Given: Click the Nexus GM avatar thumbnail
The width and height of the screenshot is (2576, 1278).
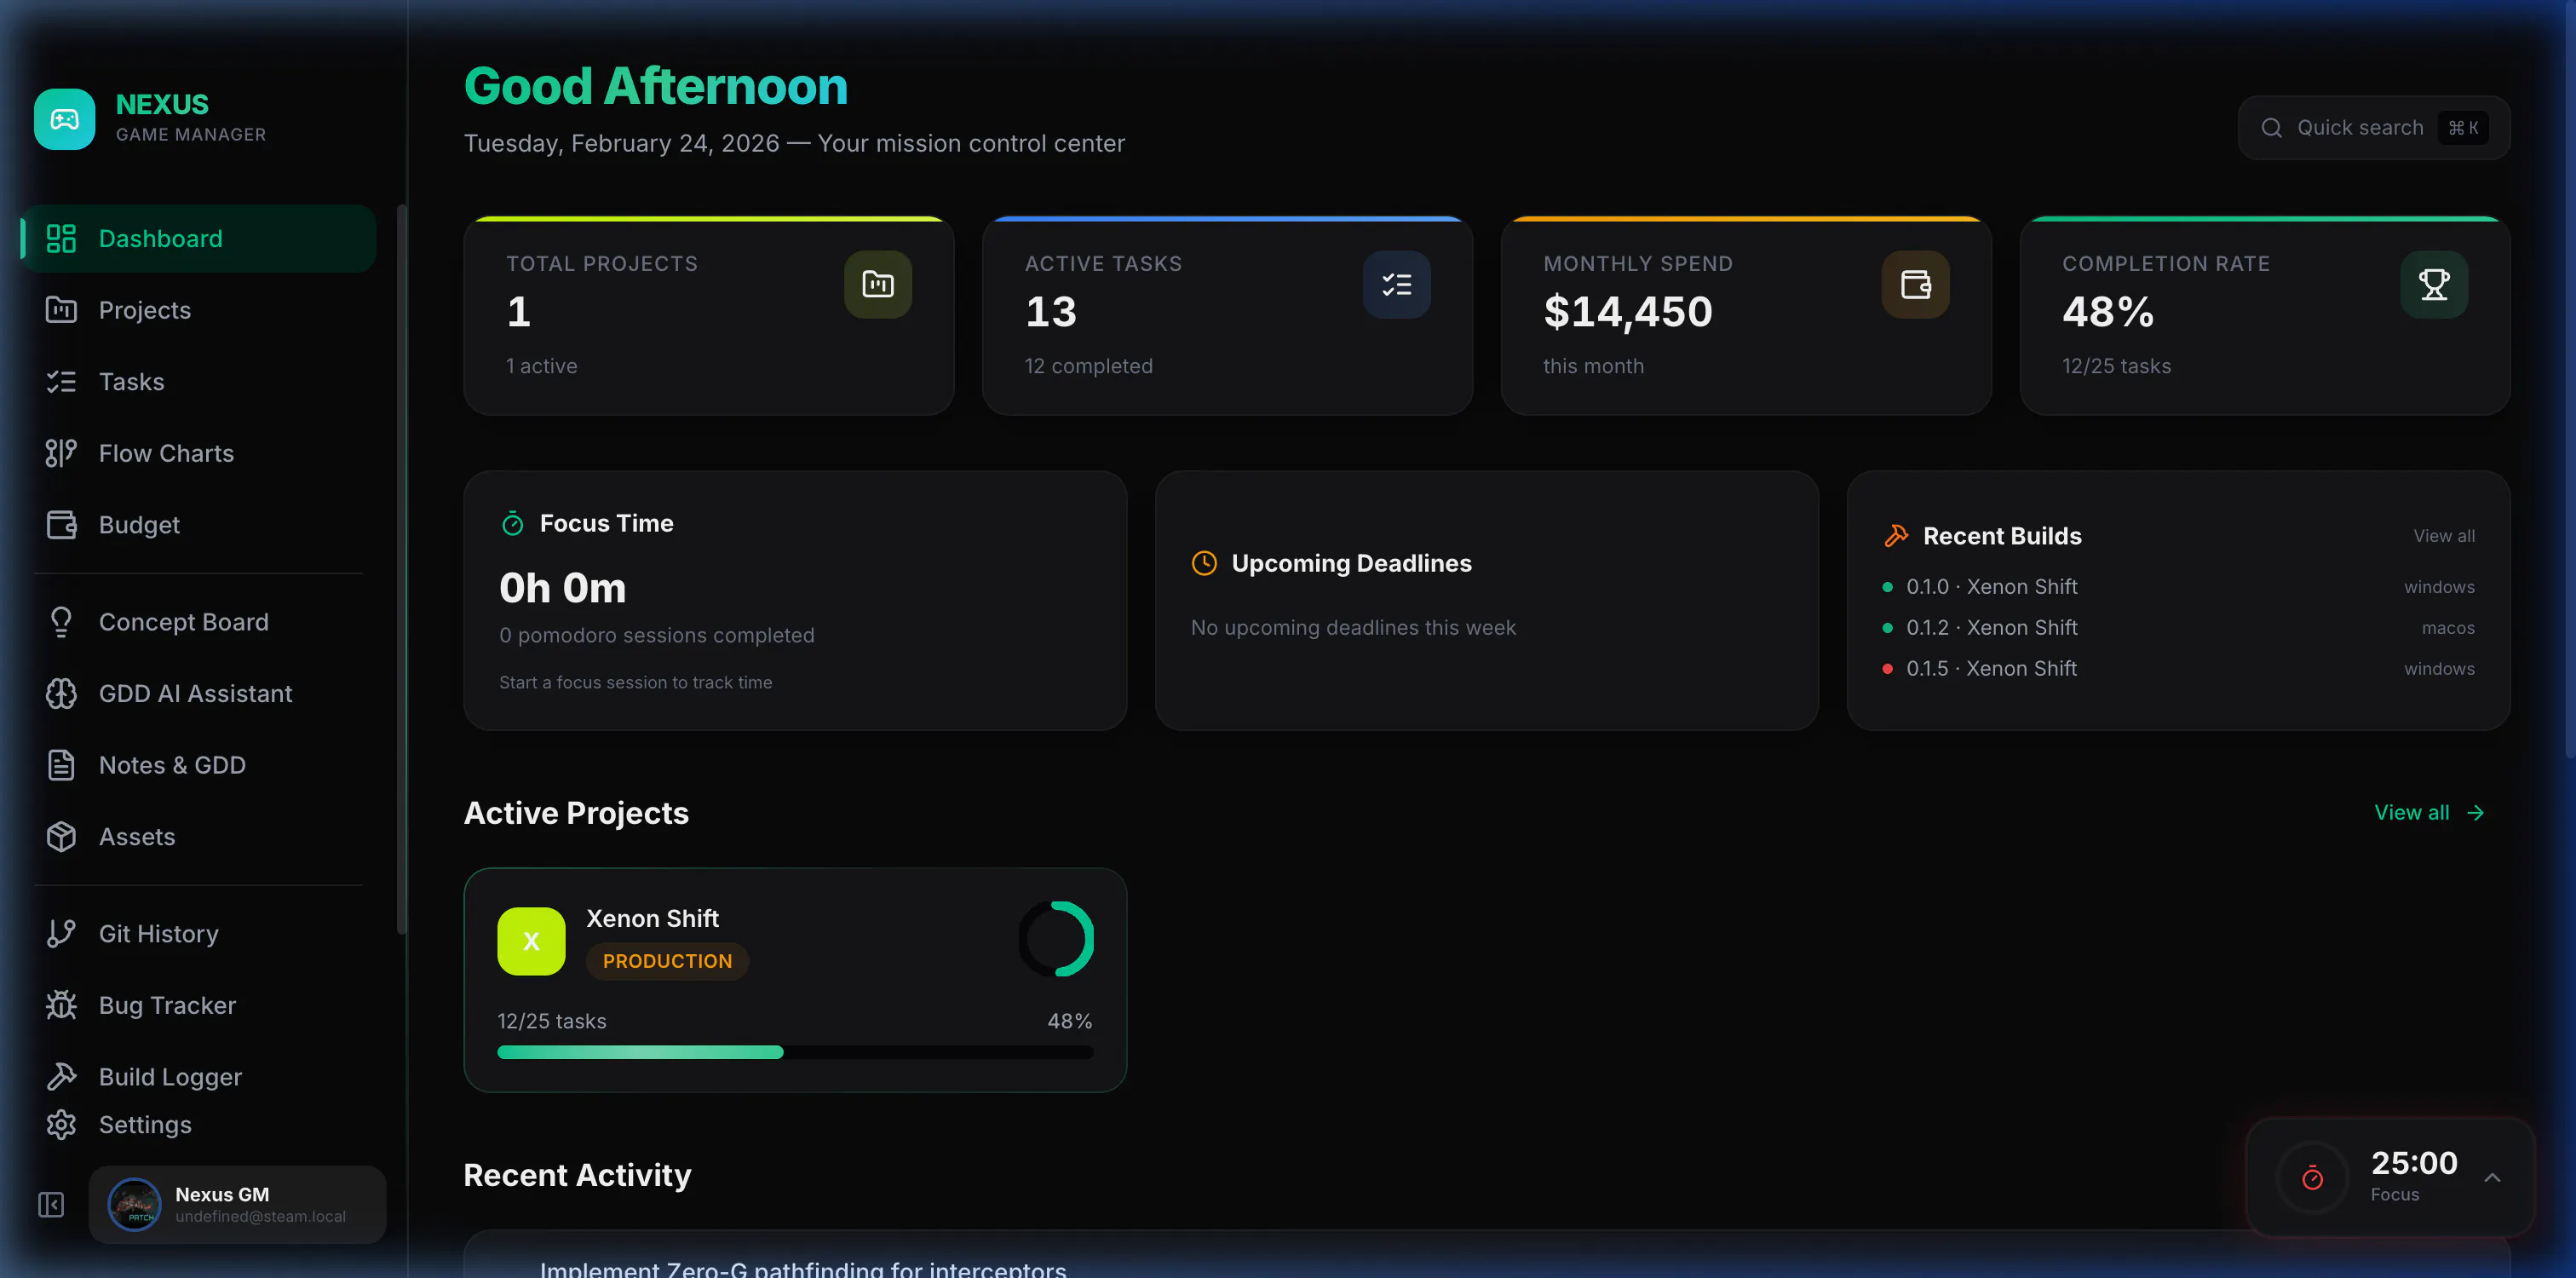Looking at the screenshot, I should (134, 1205).
